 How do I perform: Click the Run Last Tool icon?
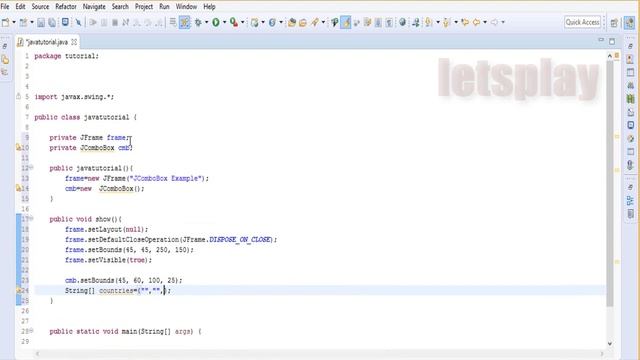point(233,22)
